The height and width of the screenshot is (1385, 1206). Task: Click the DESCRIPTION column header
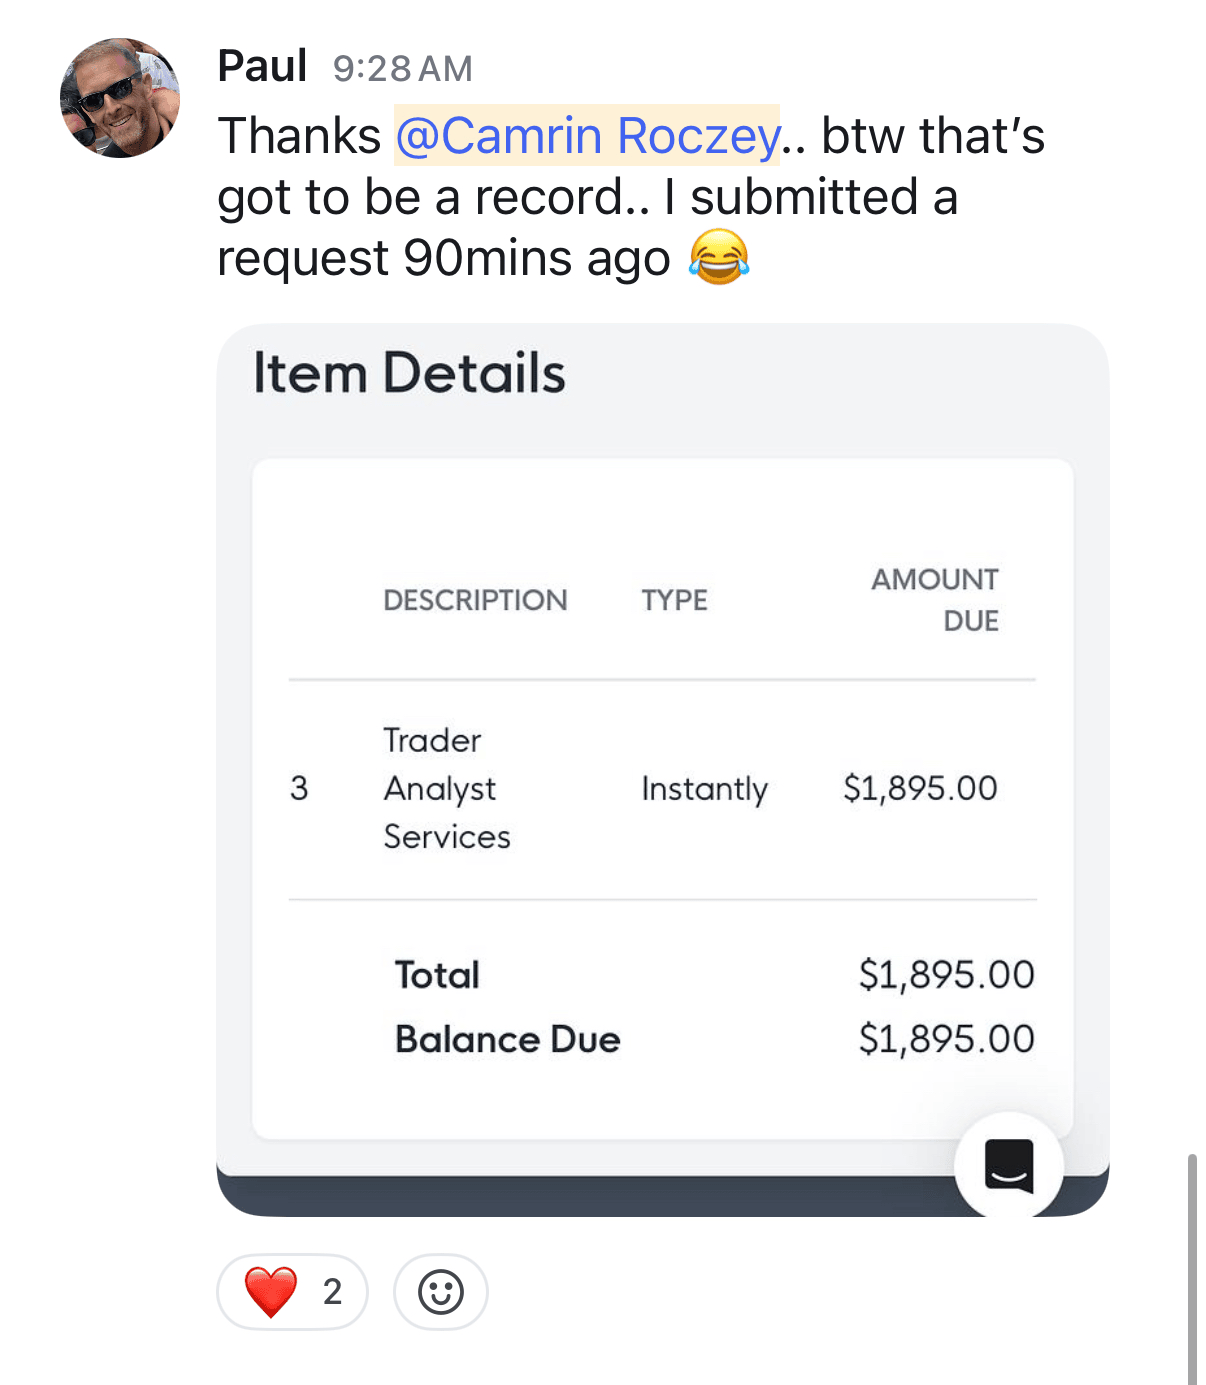click(475, 600)
